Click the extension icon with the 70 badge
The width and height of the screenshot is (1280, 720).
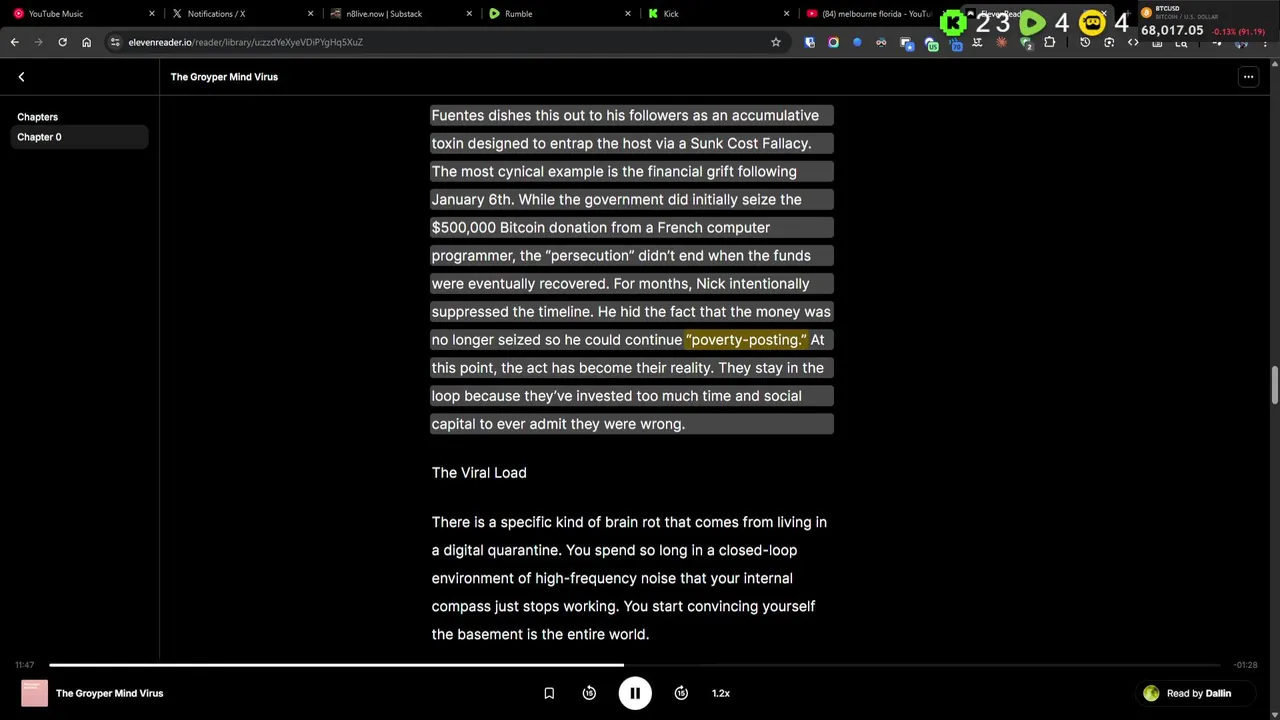[956, 44]
